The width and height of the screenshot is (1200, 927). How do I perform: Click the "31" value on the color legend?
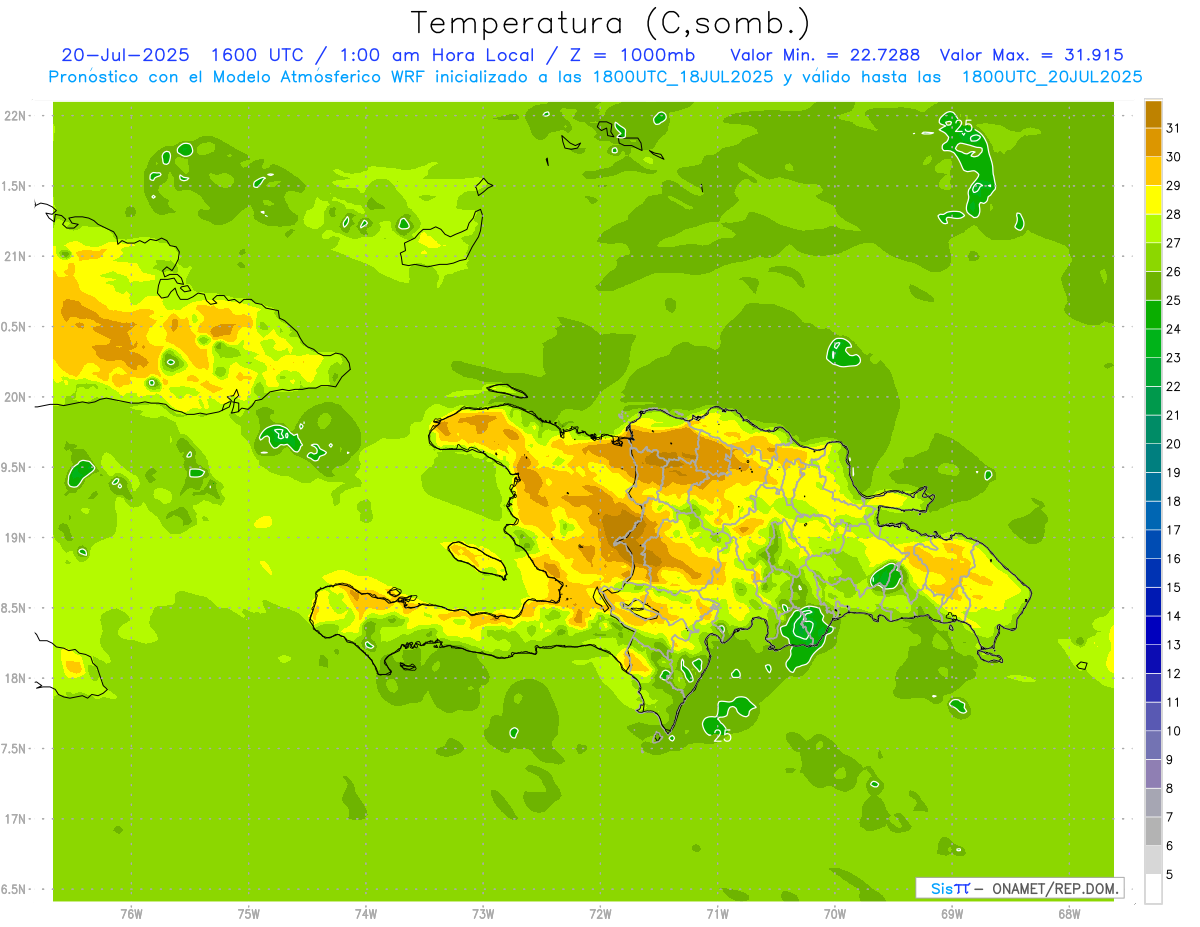[1174, 128]
